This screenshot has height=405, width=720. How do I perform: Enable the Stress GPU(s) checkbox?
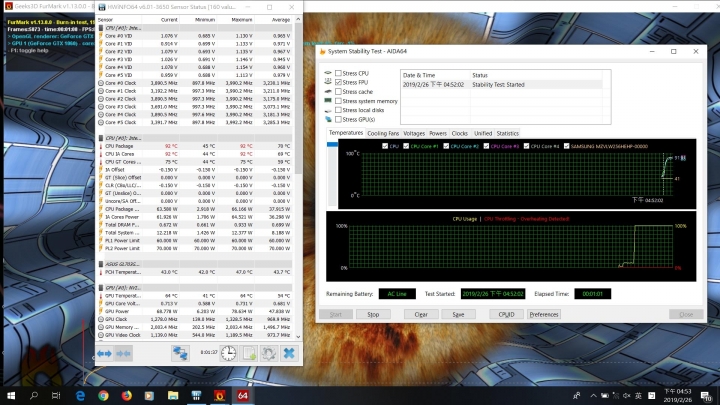click(338, 119)
